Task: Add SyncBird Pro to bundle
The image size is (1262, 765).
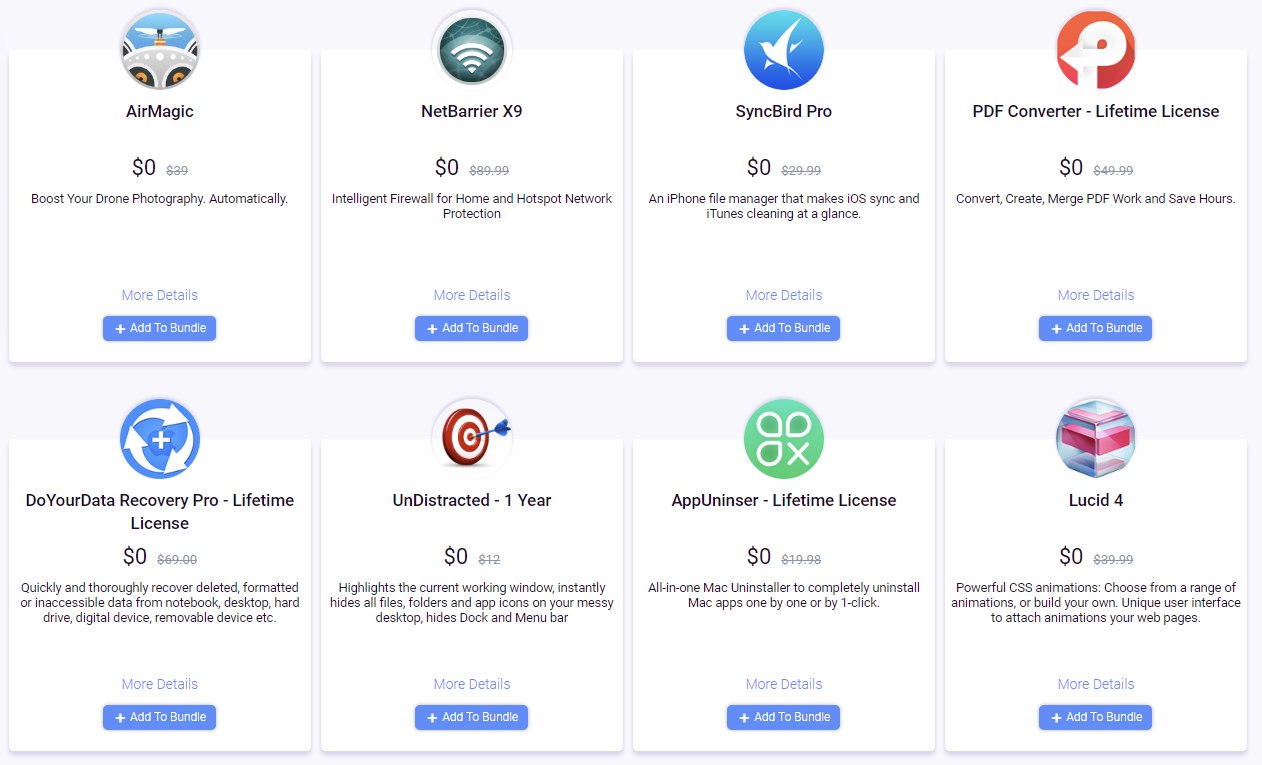Action: (784, 328)
